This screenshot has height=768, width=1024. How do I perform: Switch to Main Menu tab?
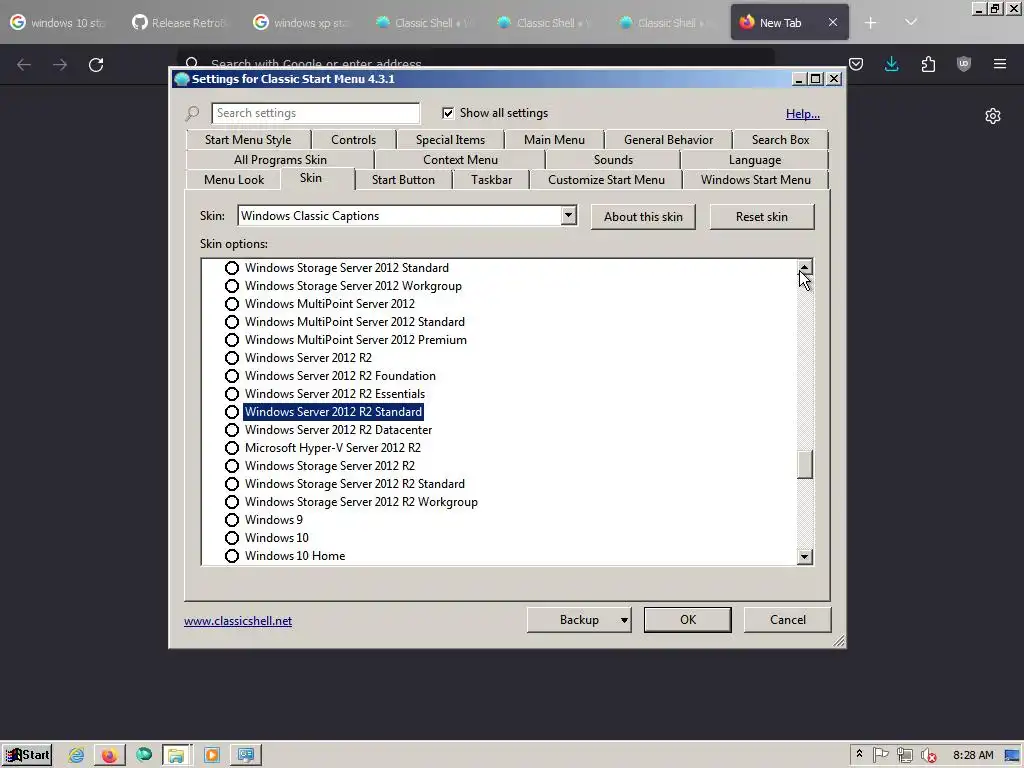click(x=554, y=140)
